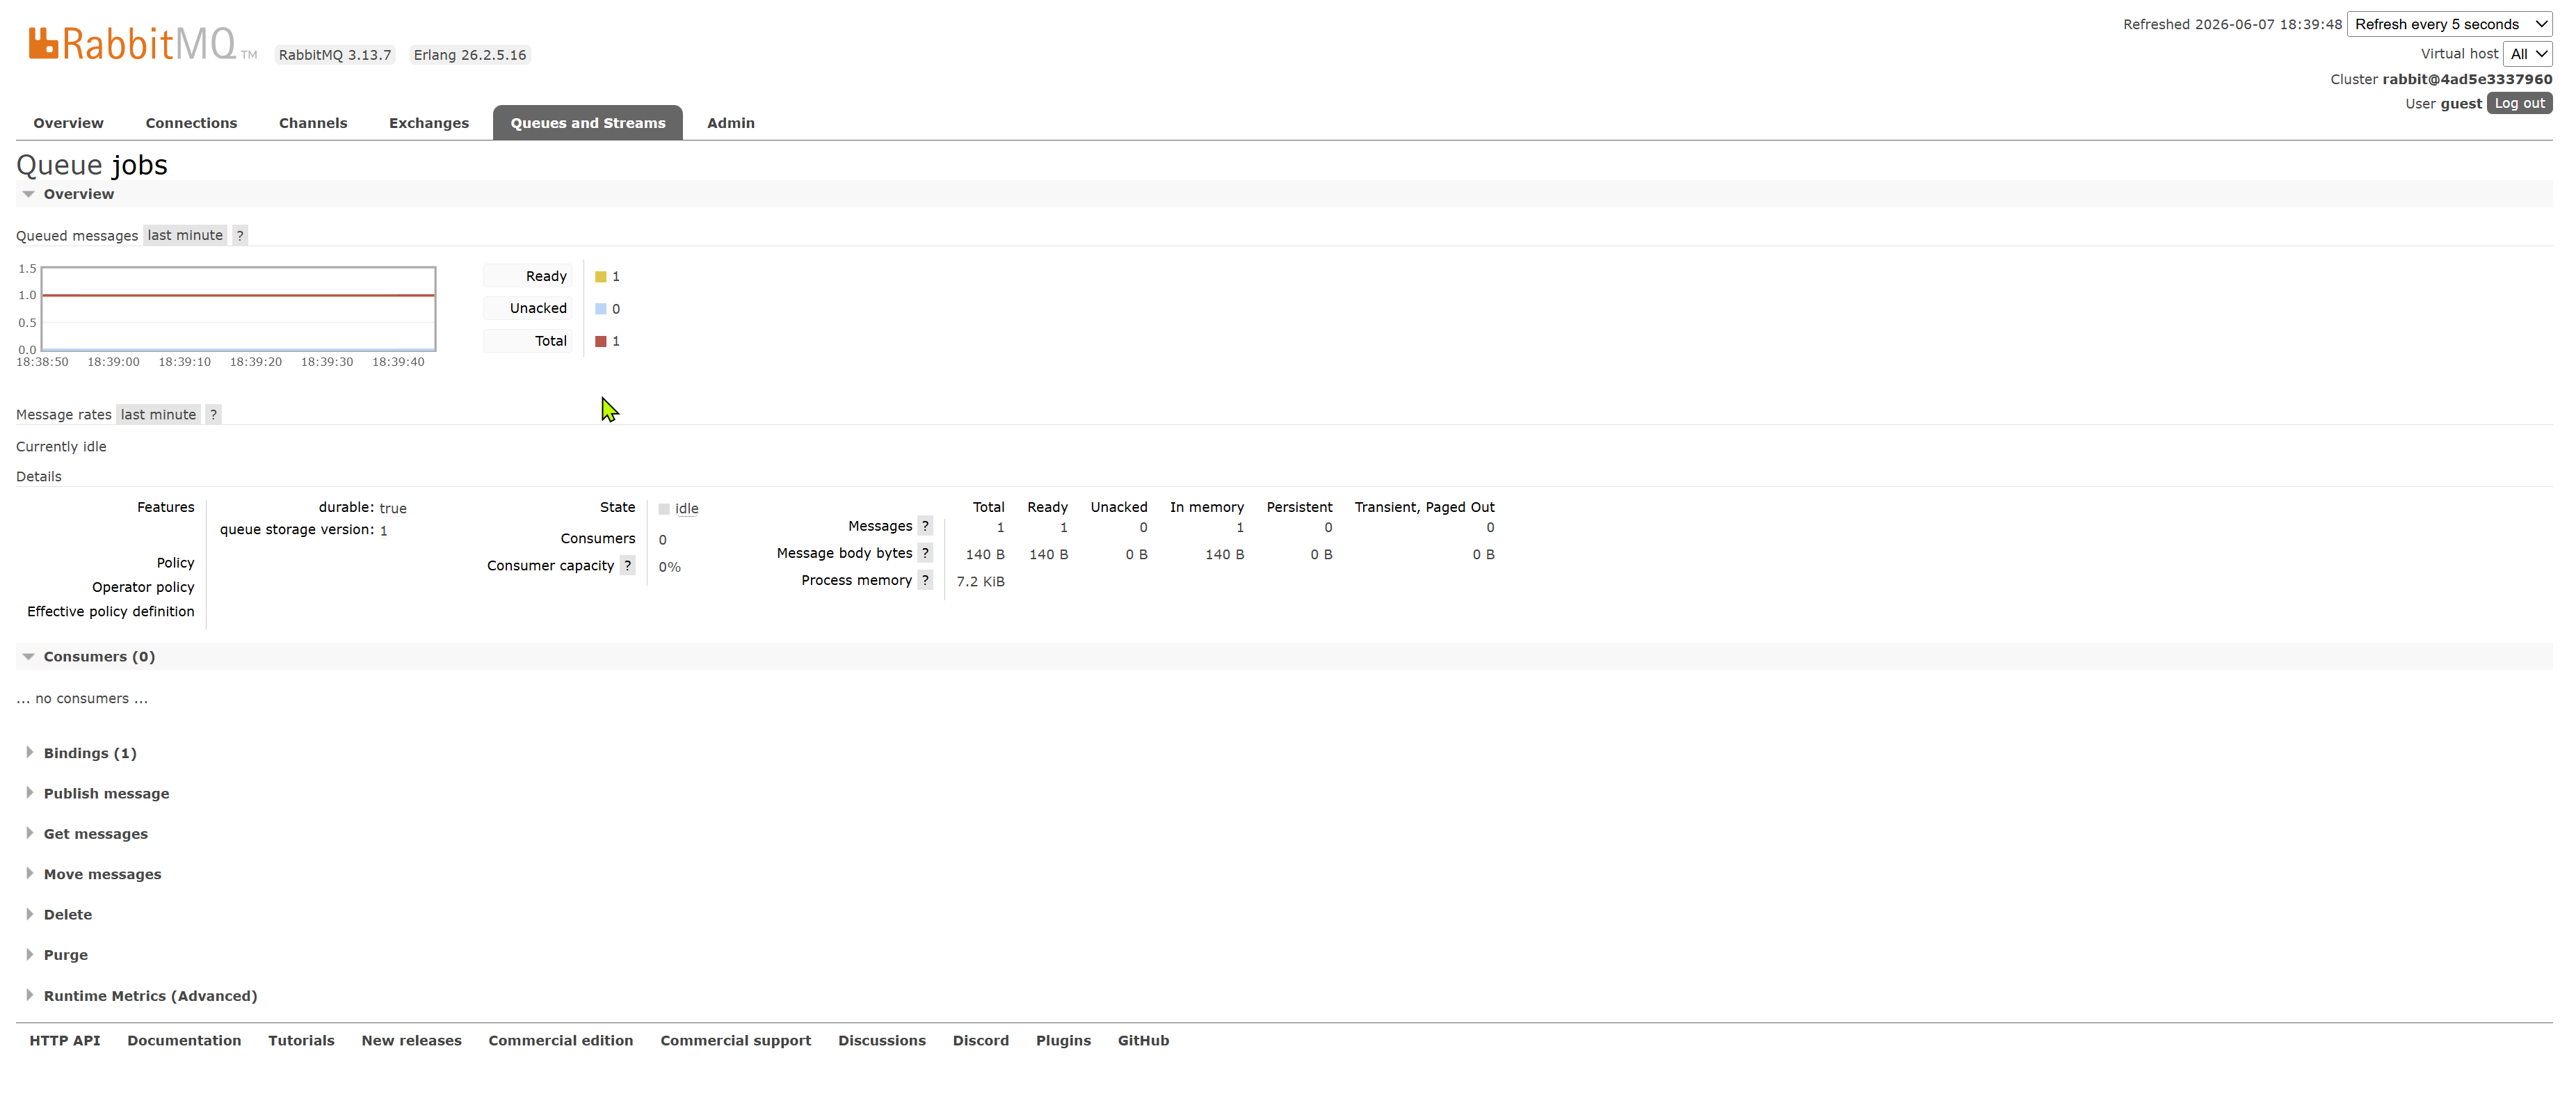Click the RabbitMQ logo

[142, 44]
